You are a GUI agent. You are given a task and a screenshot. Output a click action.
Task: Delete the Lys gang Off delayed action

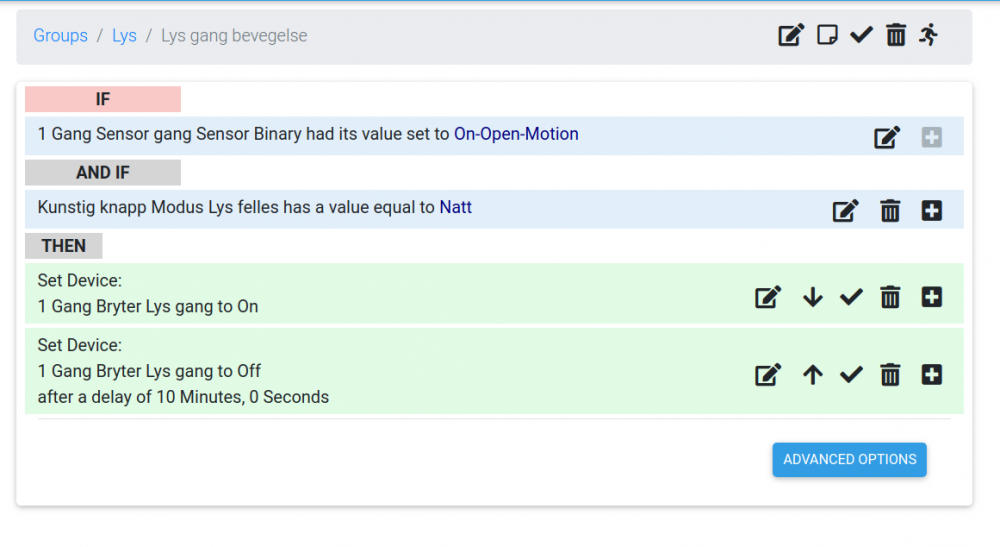(890, 375)
